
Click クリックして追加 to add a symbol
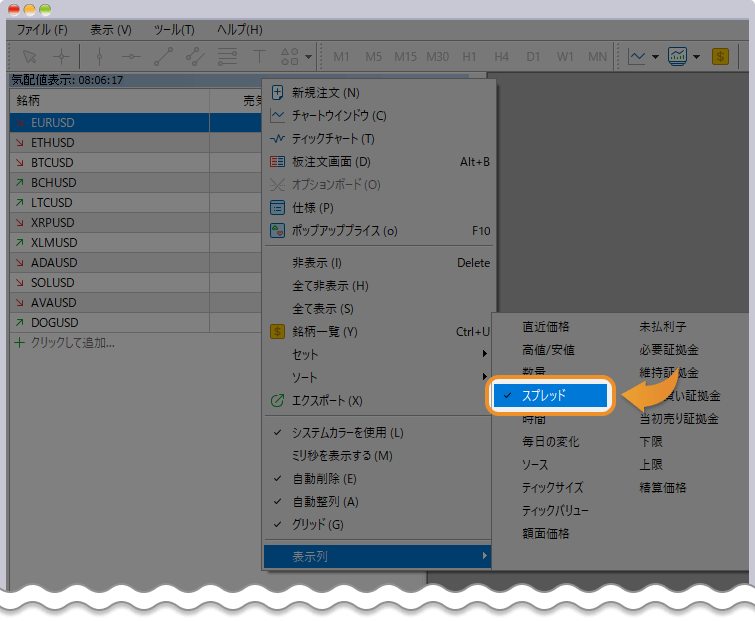(x=72, y=343)
